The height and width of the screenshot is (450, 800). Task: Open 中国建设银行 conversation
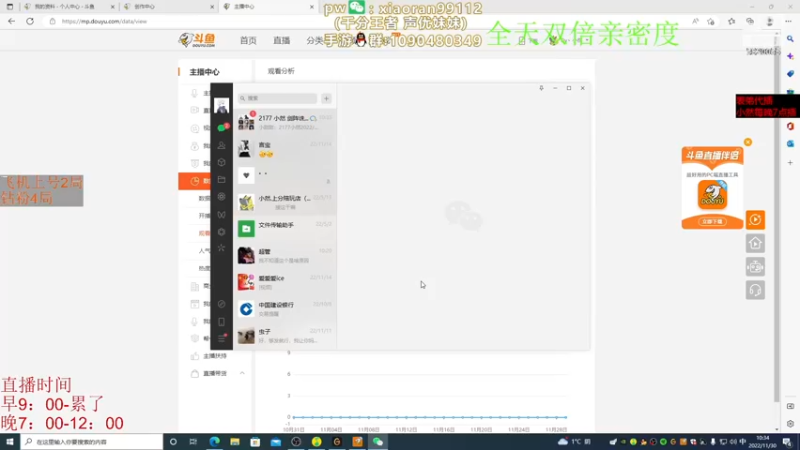tap(285, 309)
